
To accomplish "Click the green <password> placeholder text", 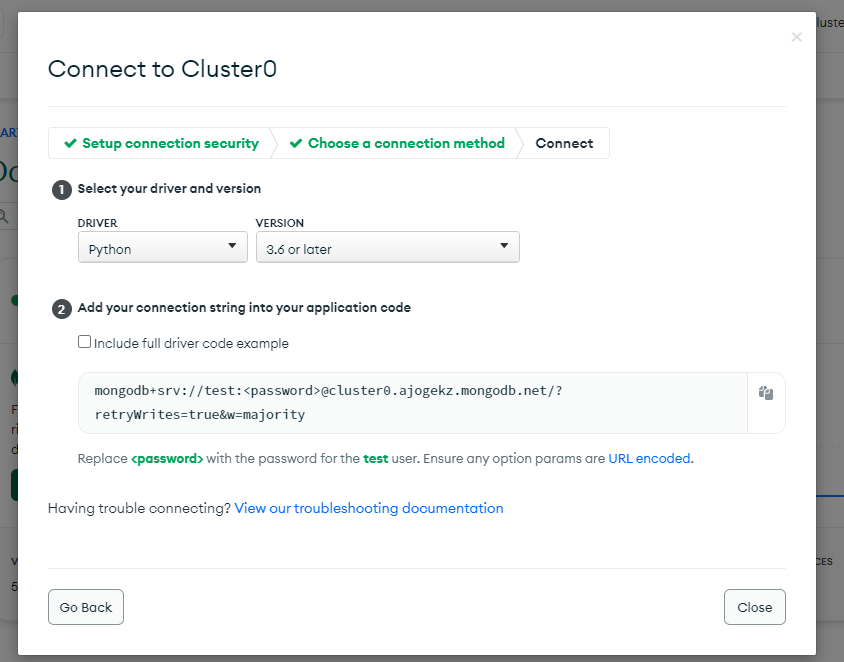I will click(x=167, y=459).
